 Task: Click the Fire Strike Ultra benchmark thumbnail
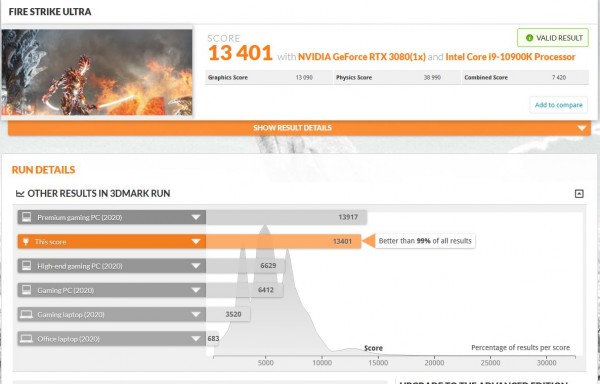coord(97,72)
